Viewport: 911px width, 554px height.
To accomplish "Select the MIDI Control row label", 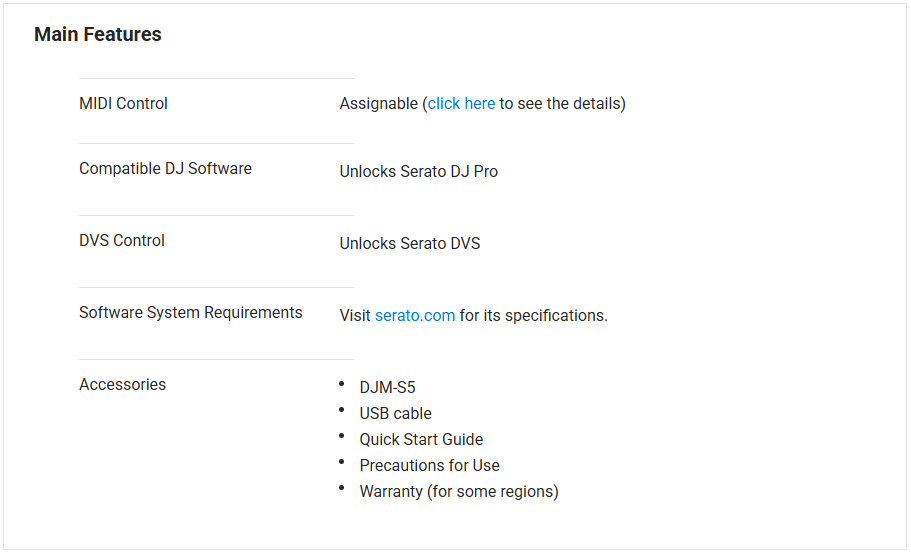I will point(123,104).
